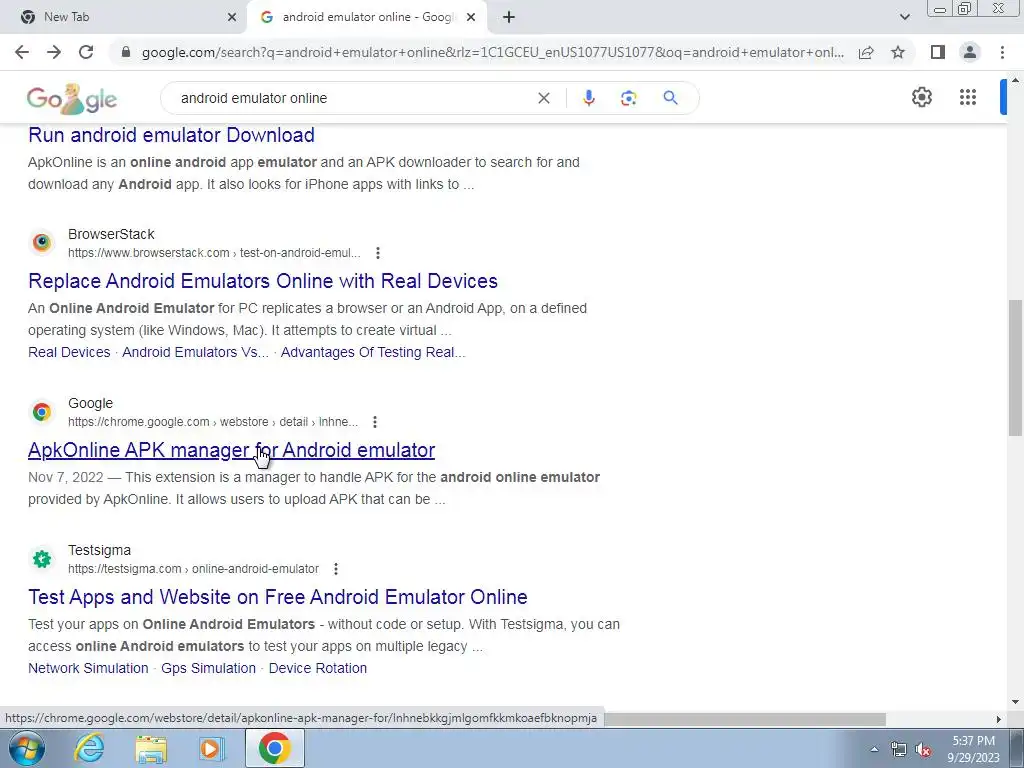The image size is (1024, 768).
Task: Open the tab search dropdown arrow
Action: pyautogui.click(x=904, y=17)
